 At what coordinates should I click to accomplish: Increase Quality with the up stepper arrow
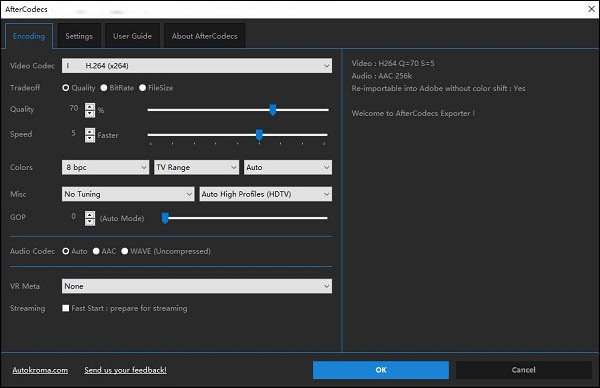coord(90,107)
